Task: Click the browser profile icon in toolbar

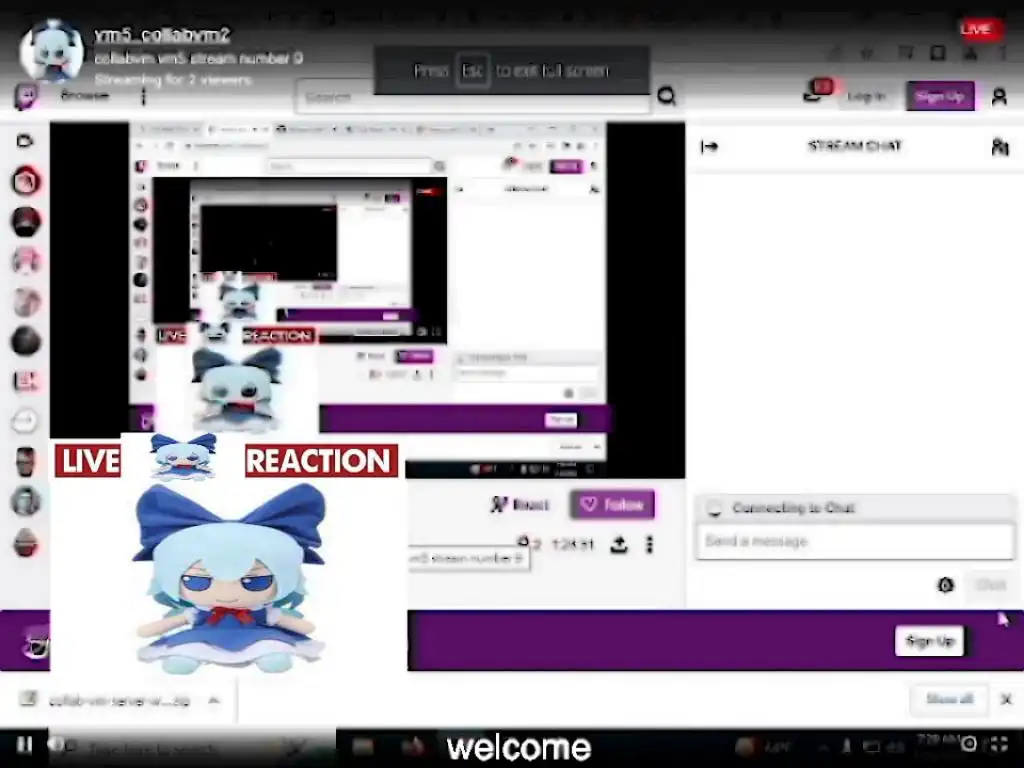Action: (970, 53)
